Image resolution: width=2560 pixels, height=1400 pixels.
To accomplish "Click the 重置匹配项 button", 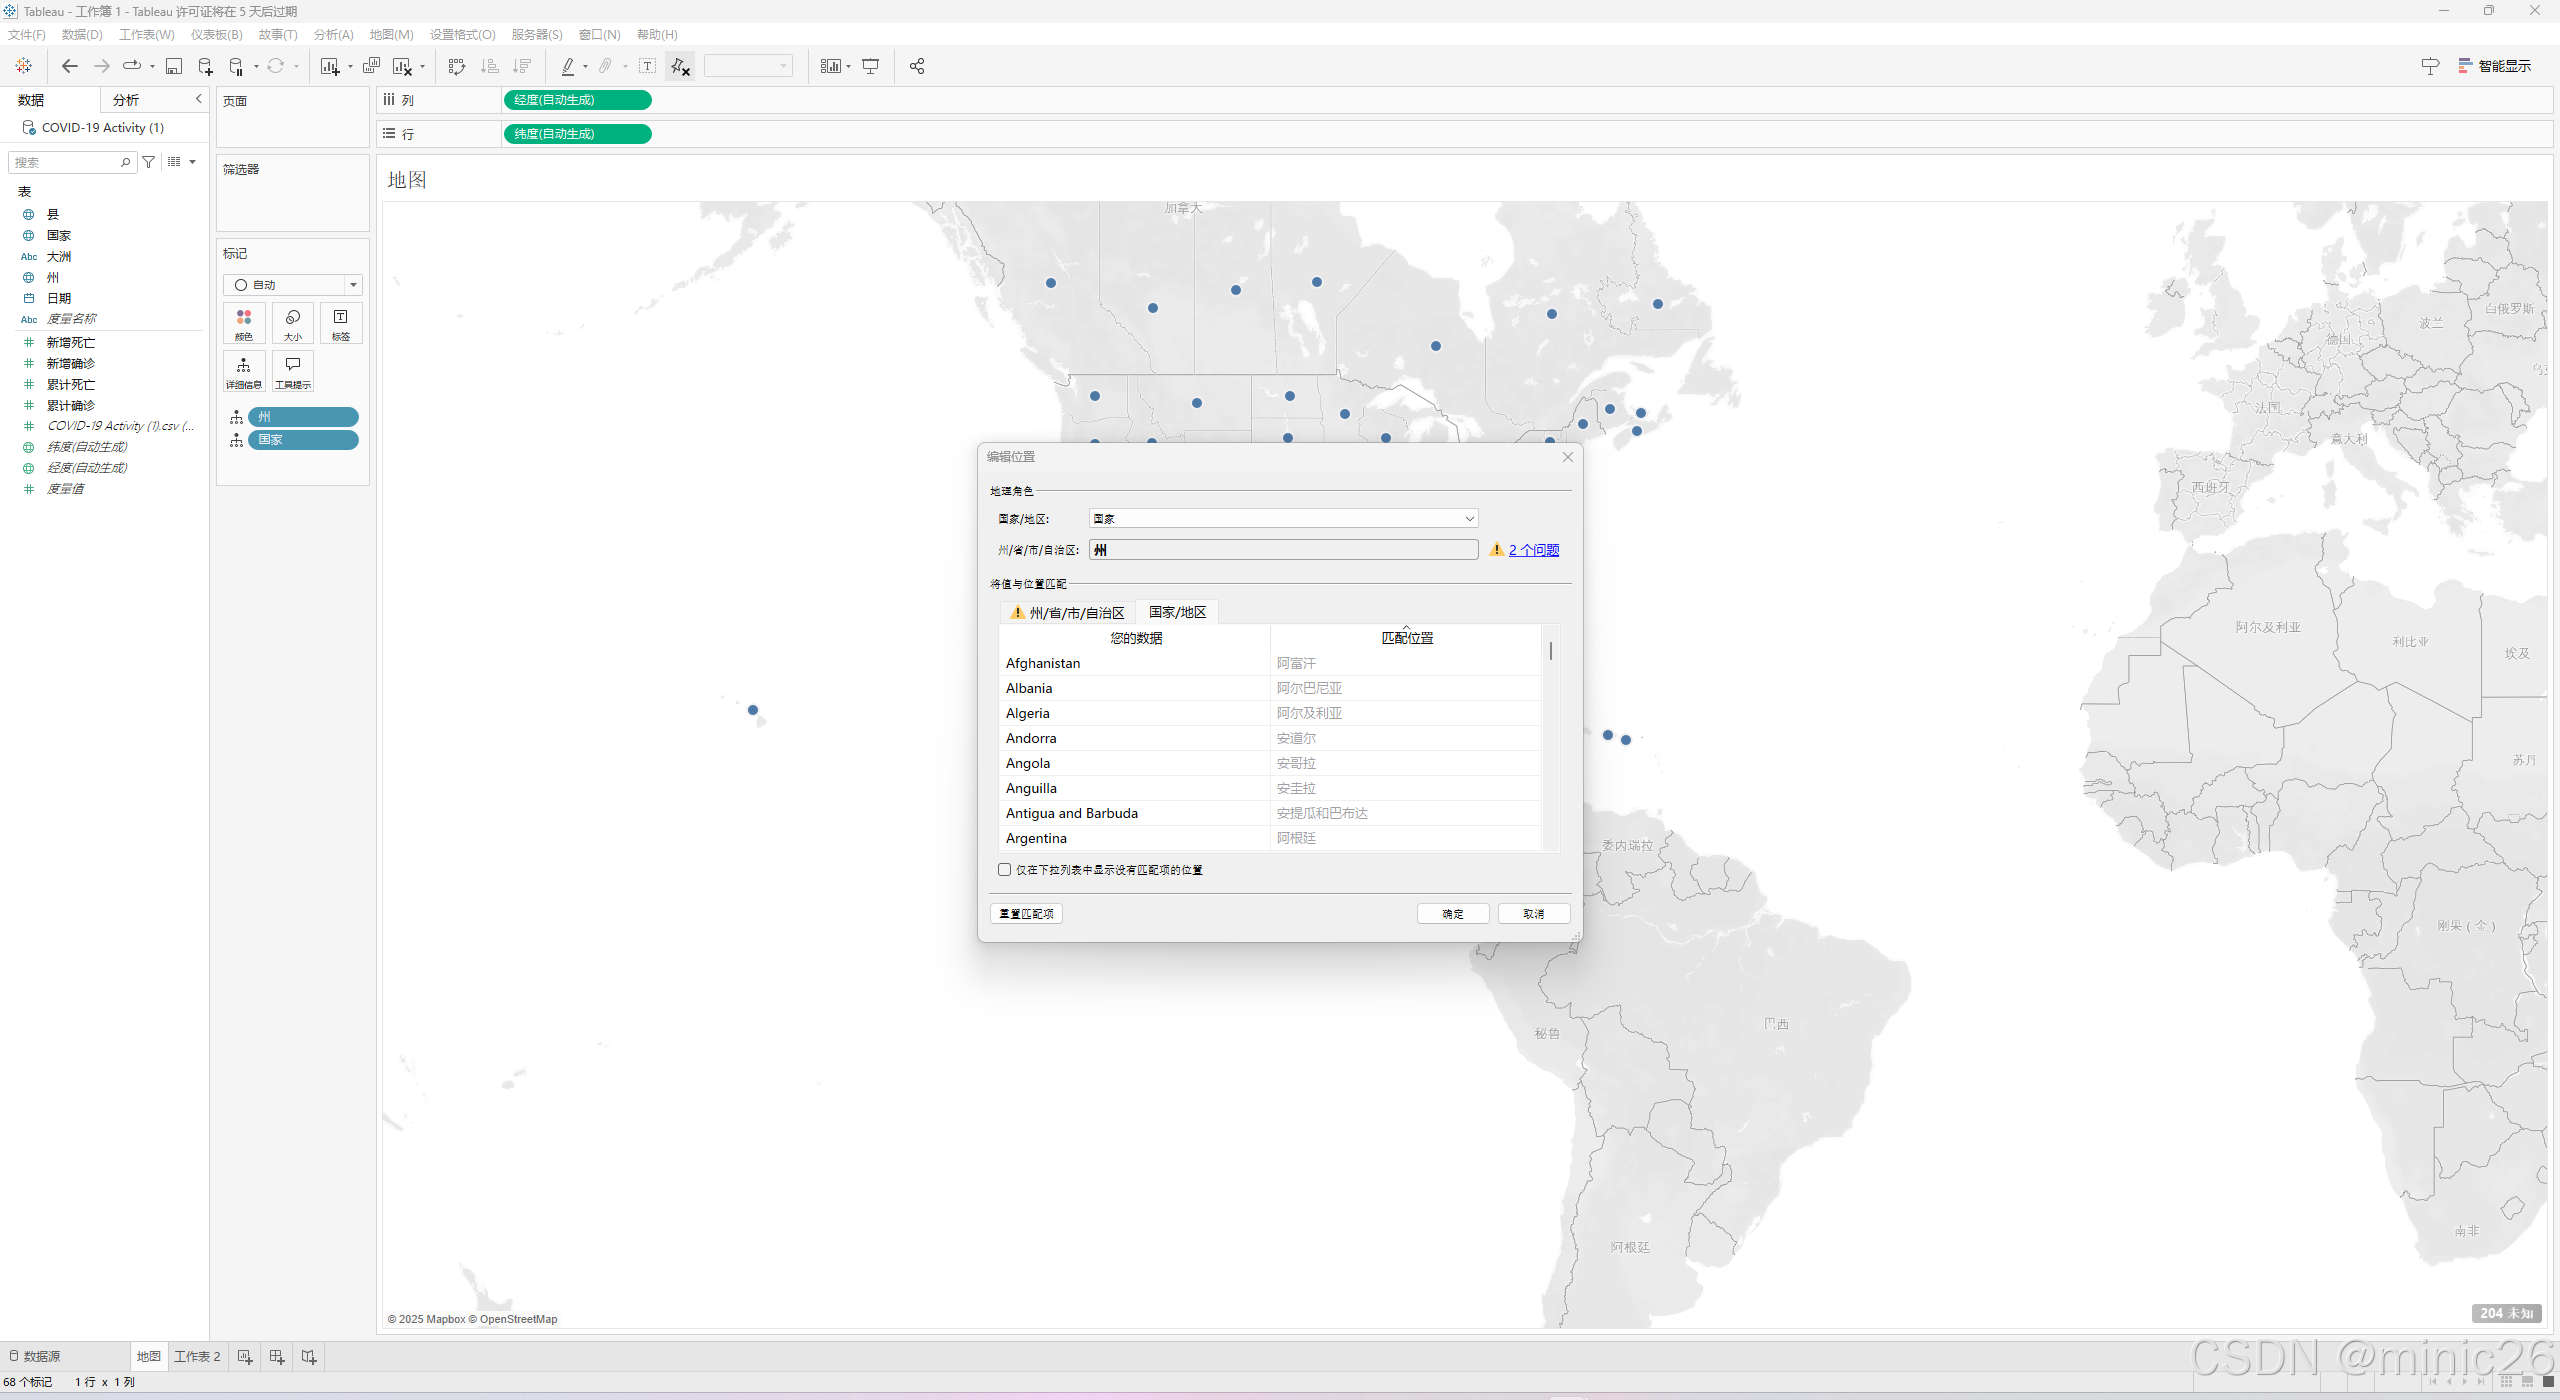I will coord(1026,914).
